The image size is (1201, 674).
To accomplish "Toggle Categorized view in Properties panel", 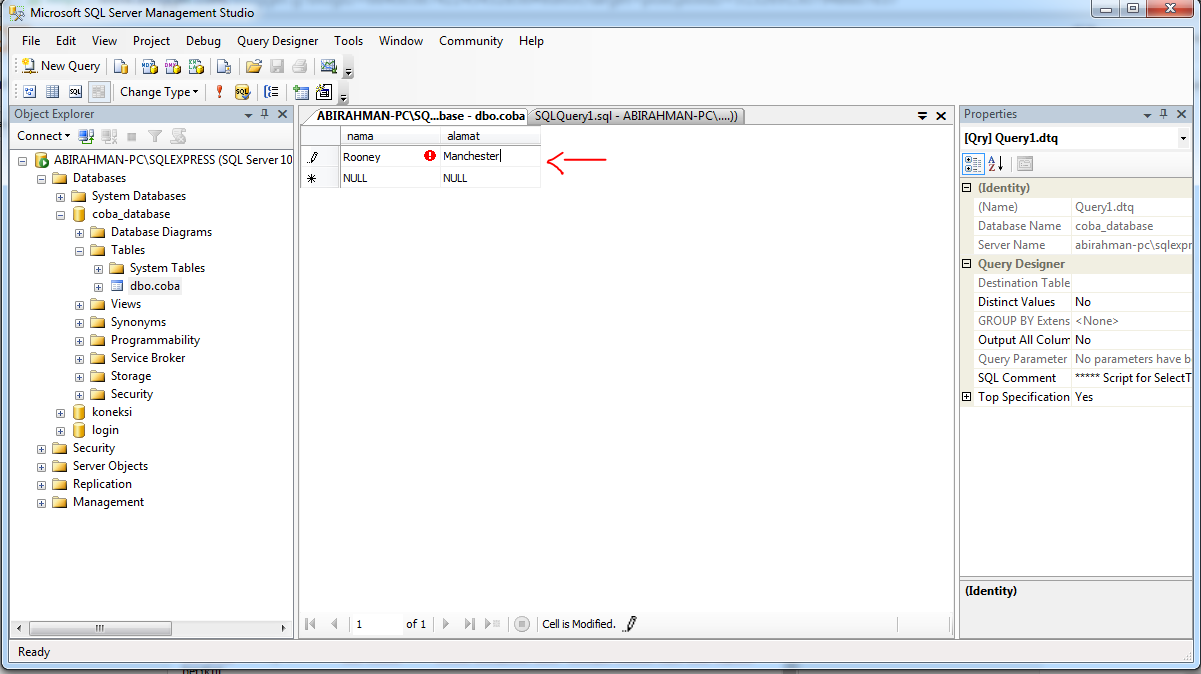I will pos(971,164).
